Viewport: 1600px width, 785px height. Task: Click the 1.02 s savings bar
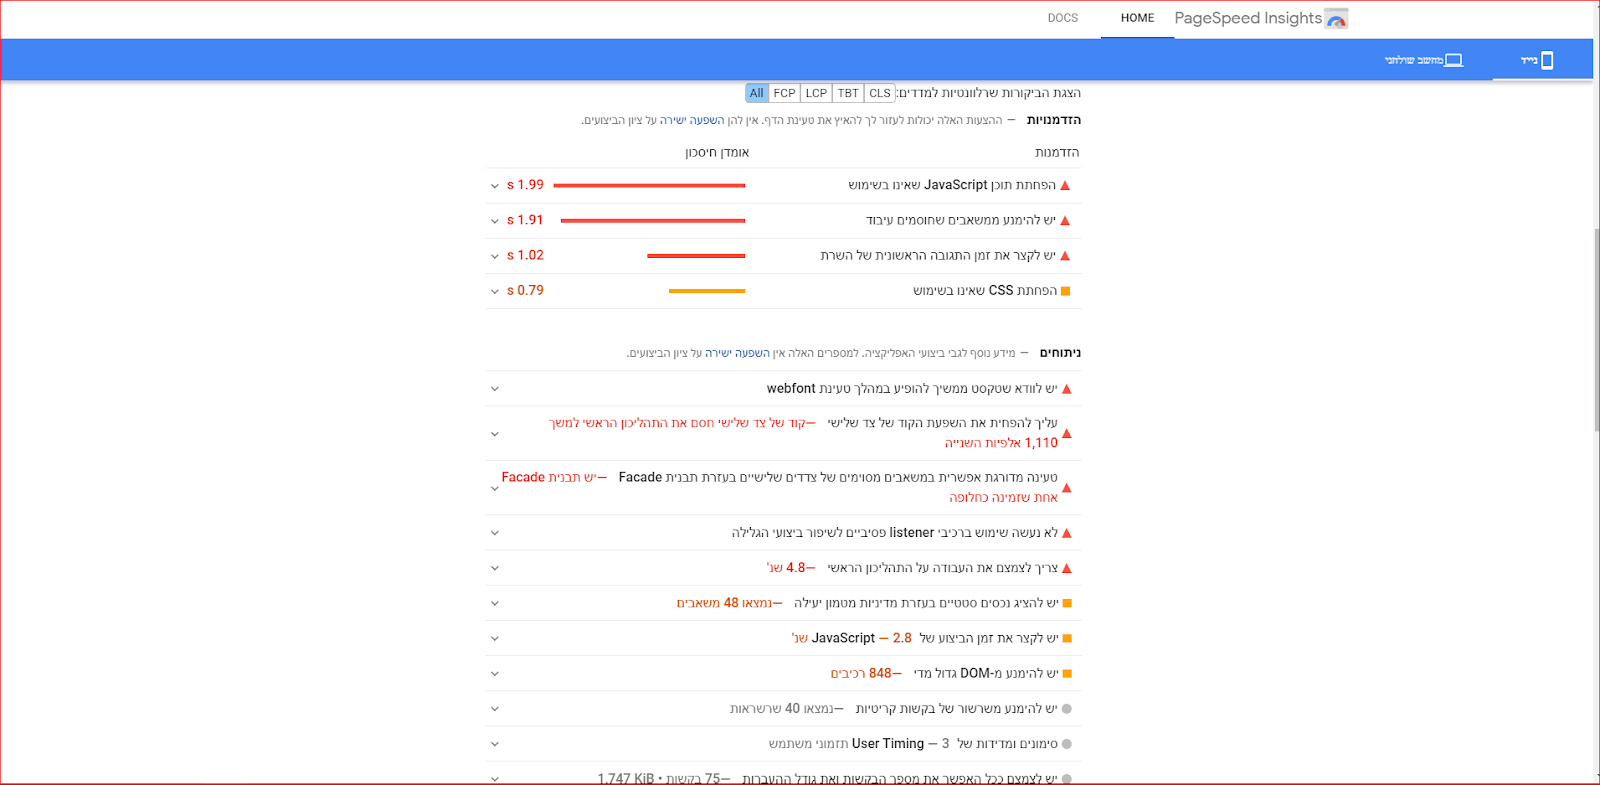click(x=696, y=256)
